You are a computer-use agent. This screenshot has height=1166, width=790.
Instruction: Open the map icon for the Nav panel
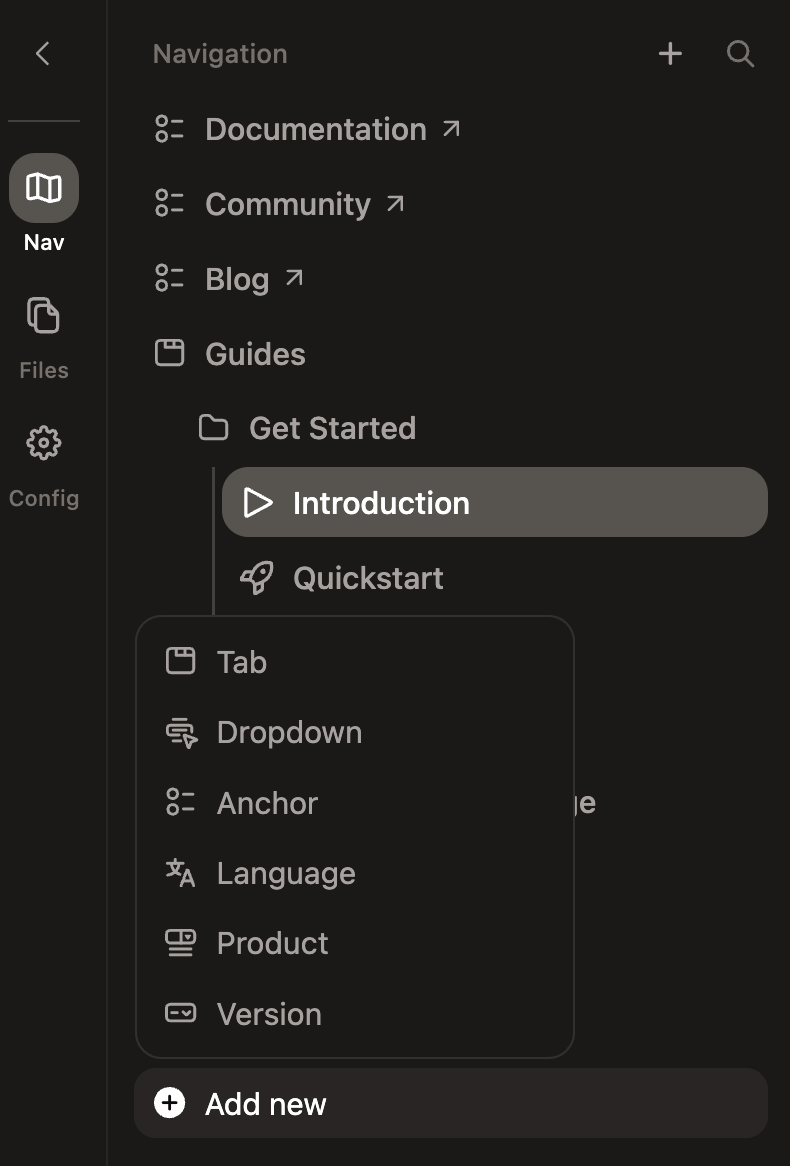(x=43, y=187)
